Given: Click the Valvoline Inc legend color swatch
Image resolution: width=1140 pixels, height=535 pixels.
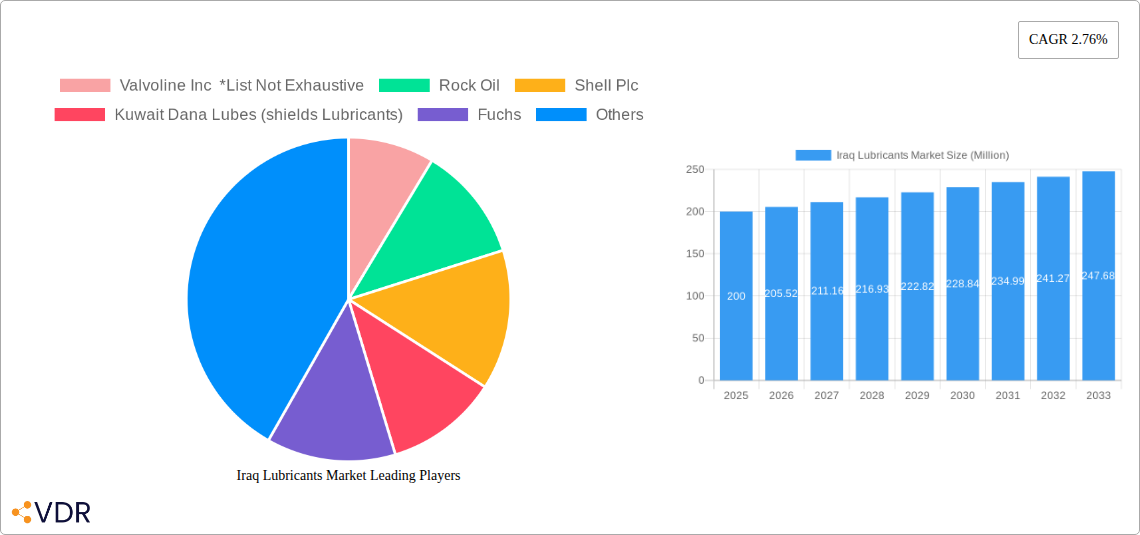Looking at the screenshot, I should 85,85.
